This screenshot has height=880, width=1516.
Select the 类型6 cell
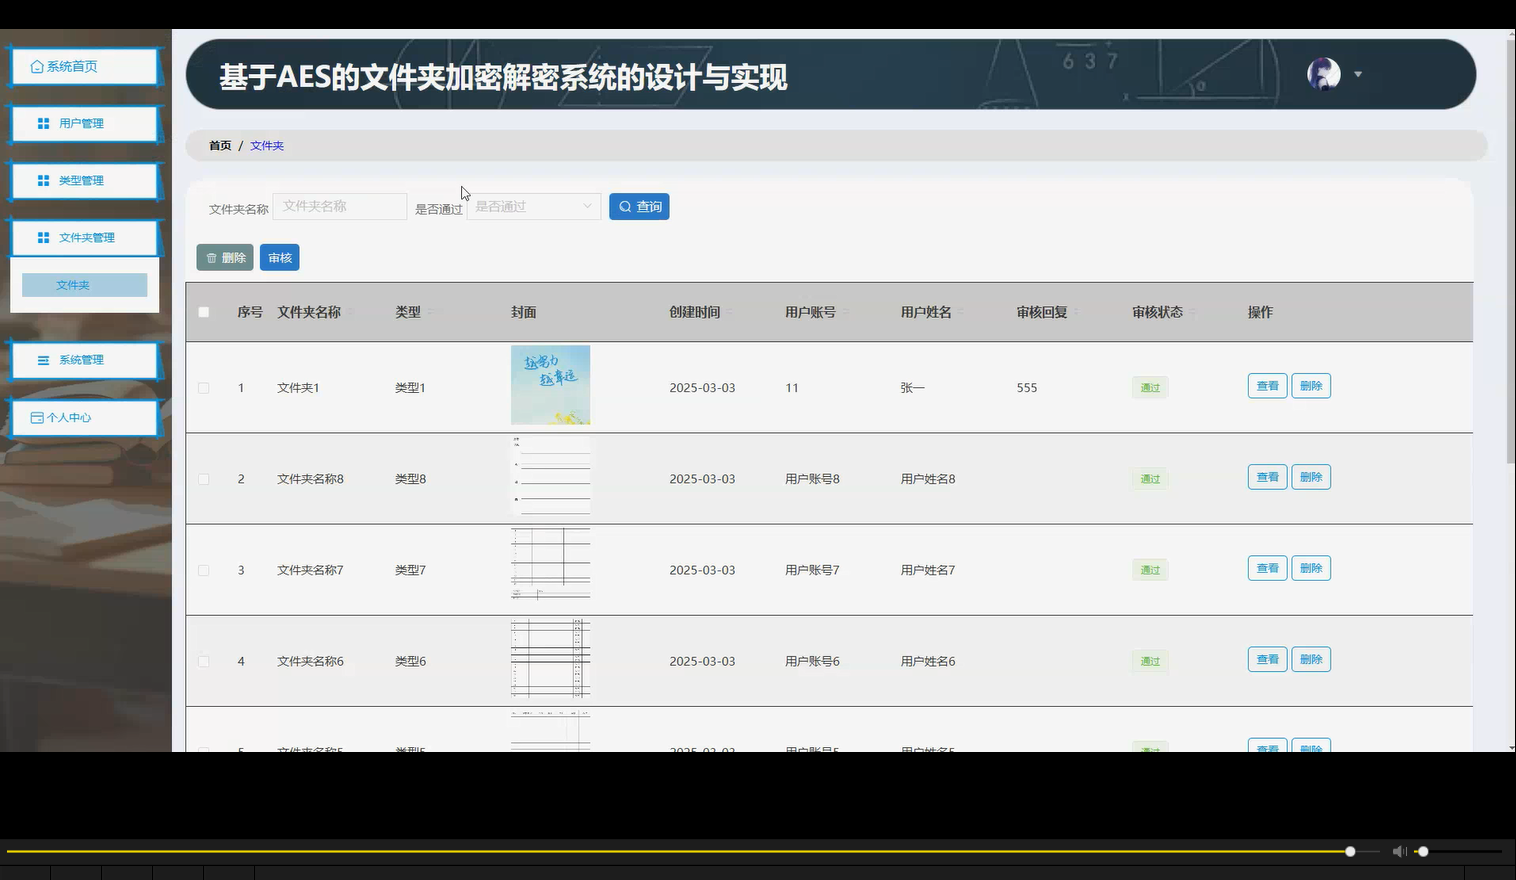[x=410, y=661]
